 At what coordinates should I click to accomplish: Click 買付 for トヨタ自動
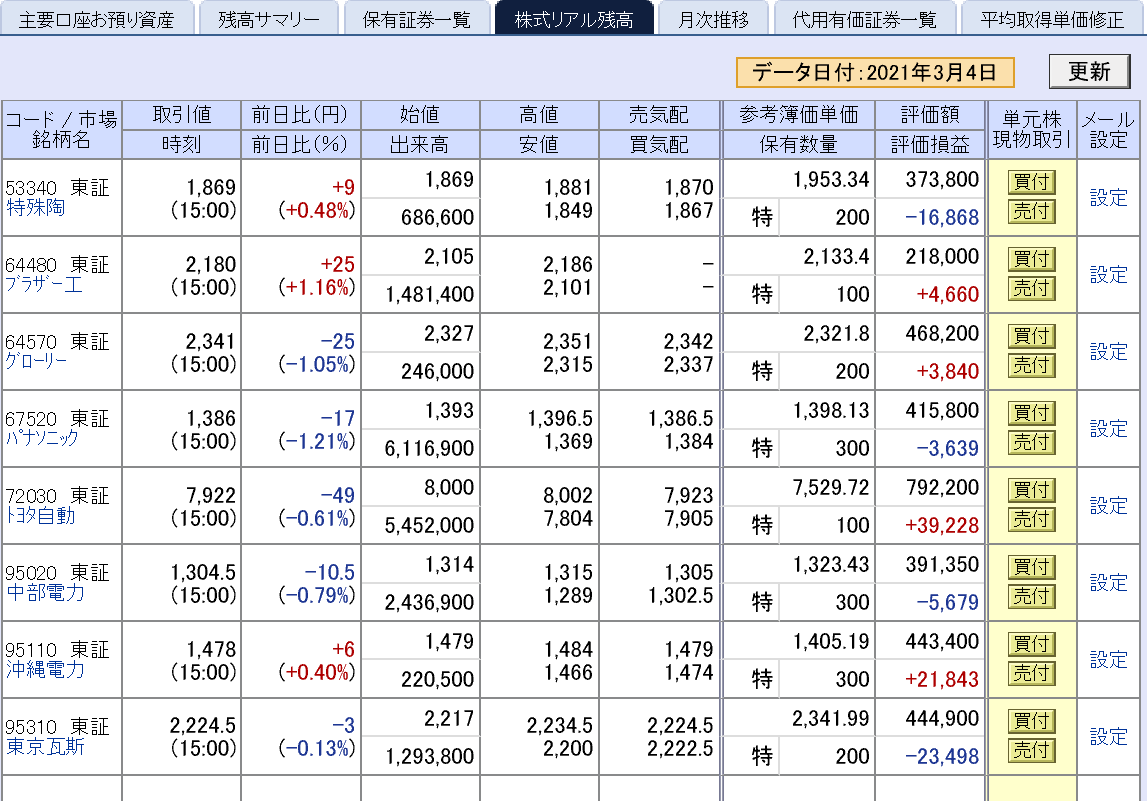tap(1031, 489)
